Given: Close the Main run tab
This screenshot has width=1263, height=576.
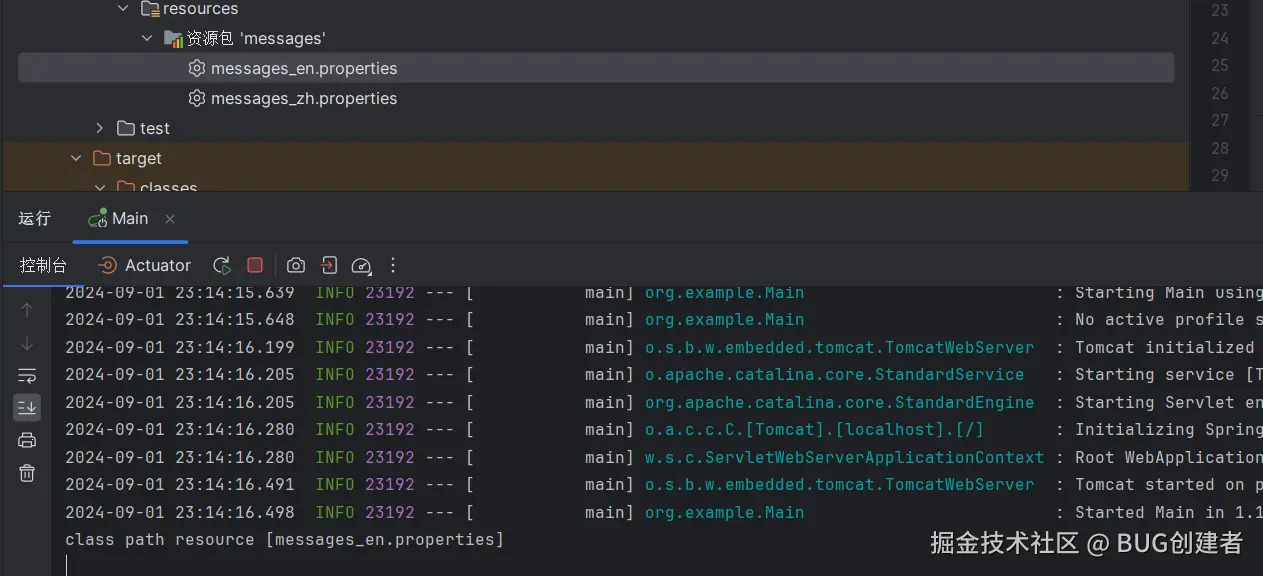Looking at the screenshot, I should point(170,219).
